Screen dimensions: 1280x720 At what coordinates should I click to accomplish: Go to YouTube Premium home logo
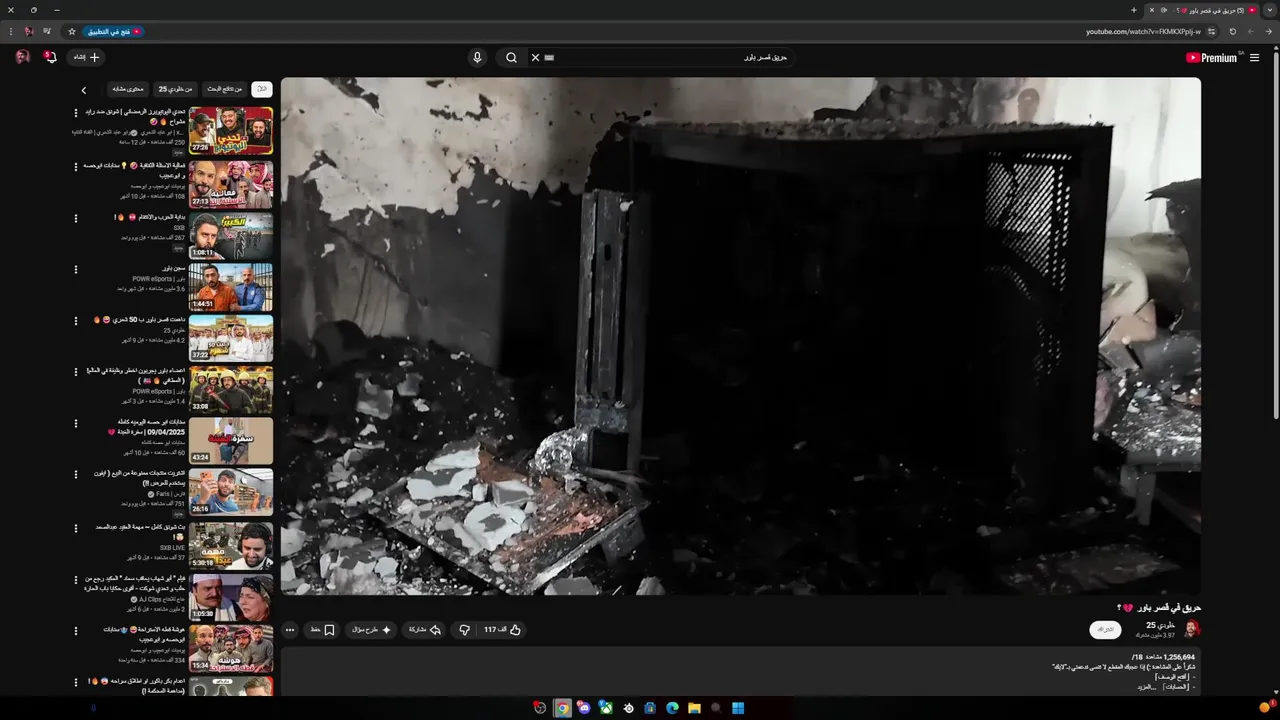coord(1212,58)
